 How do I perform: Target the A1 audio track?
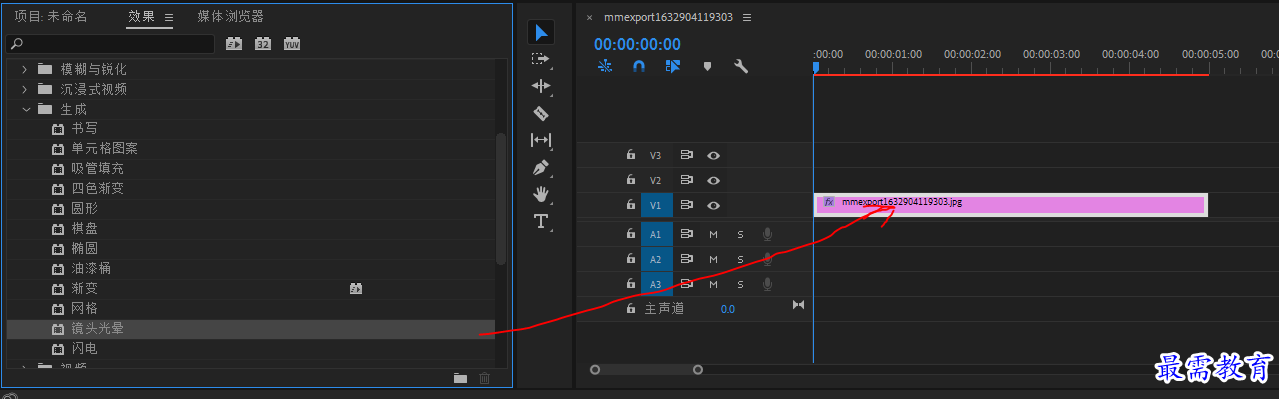pos(656,234)
